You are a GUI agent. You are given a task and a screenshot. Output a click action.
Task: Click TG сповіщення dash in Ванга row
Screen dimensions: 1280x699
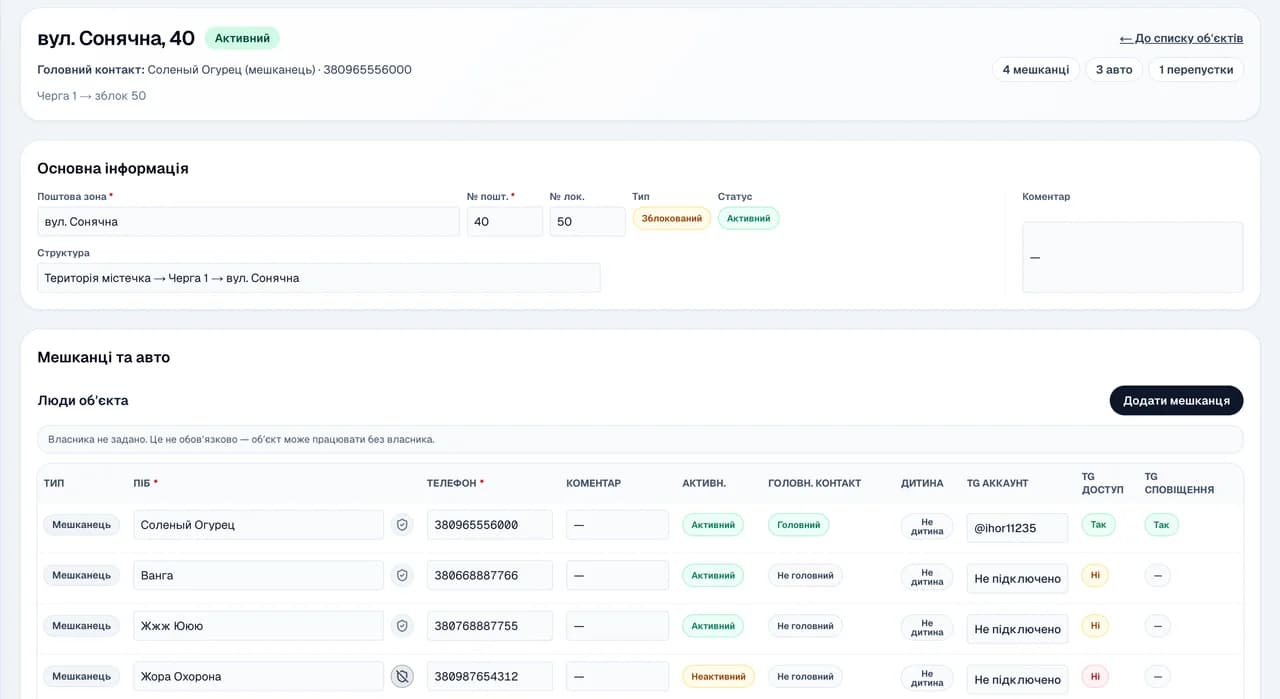click(1158, 575)
